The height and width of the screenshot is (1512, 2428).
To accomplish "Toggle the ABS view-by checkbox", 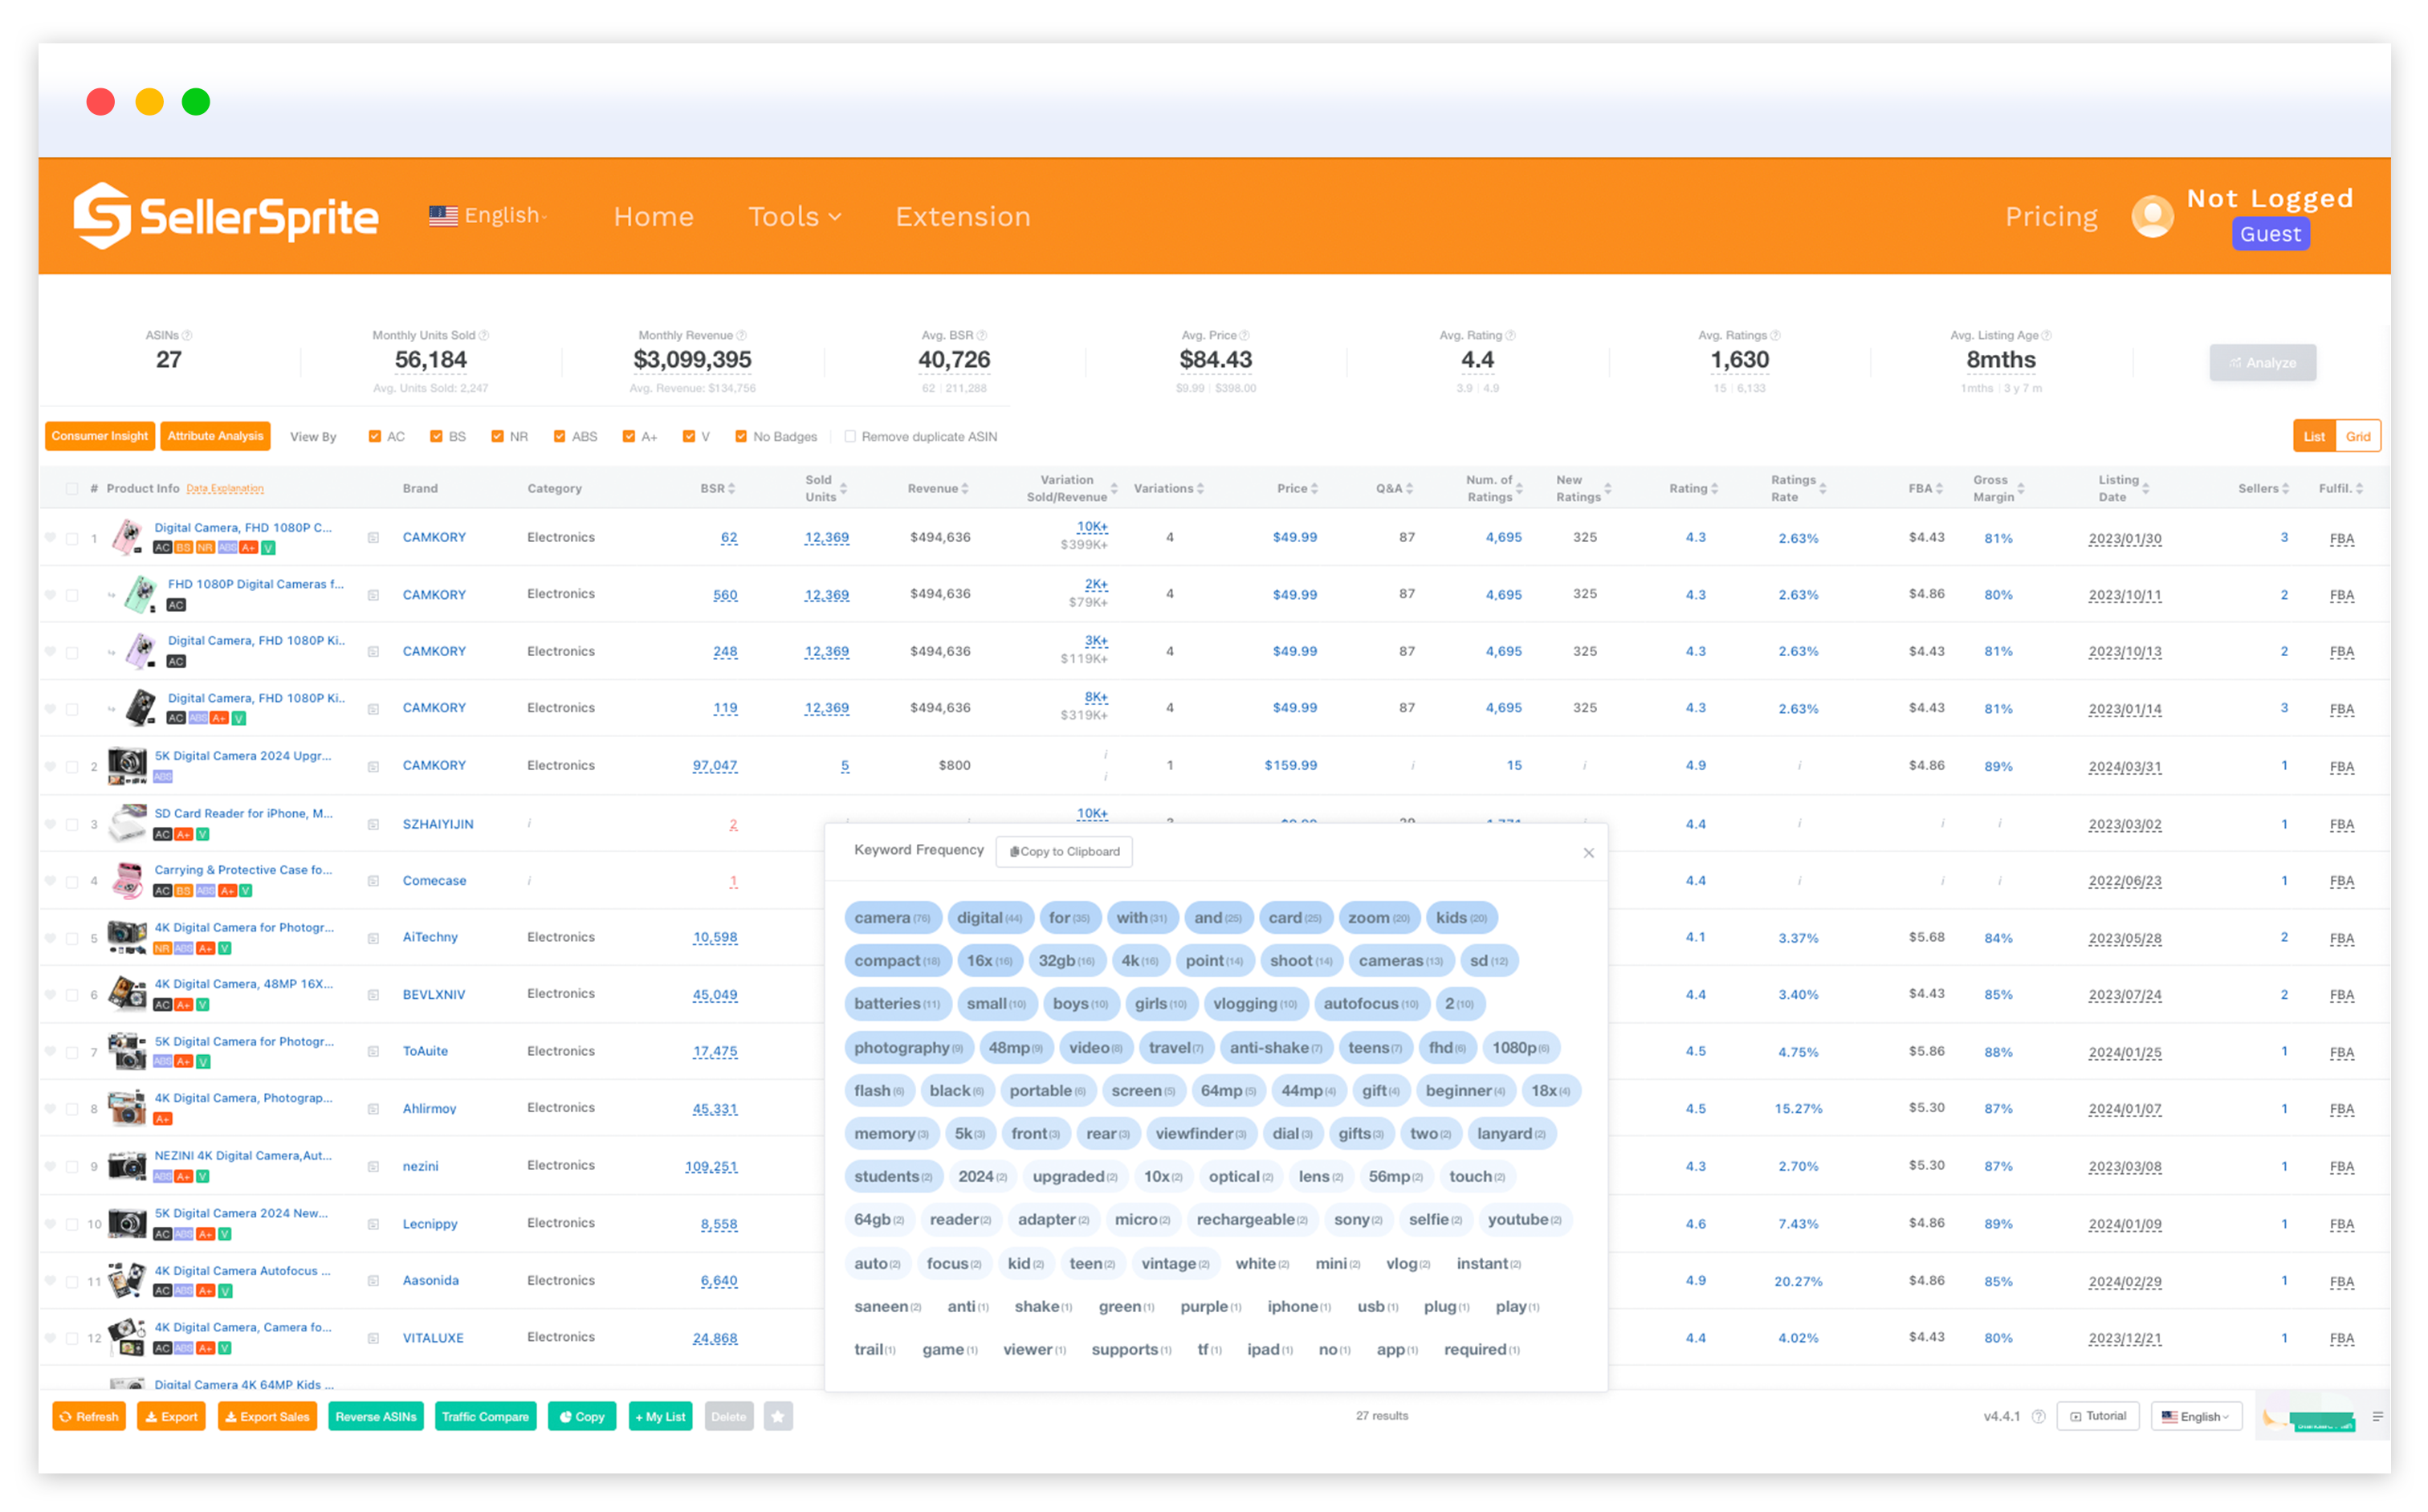I will pyautogui.click(x=560, y=436).
